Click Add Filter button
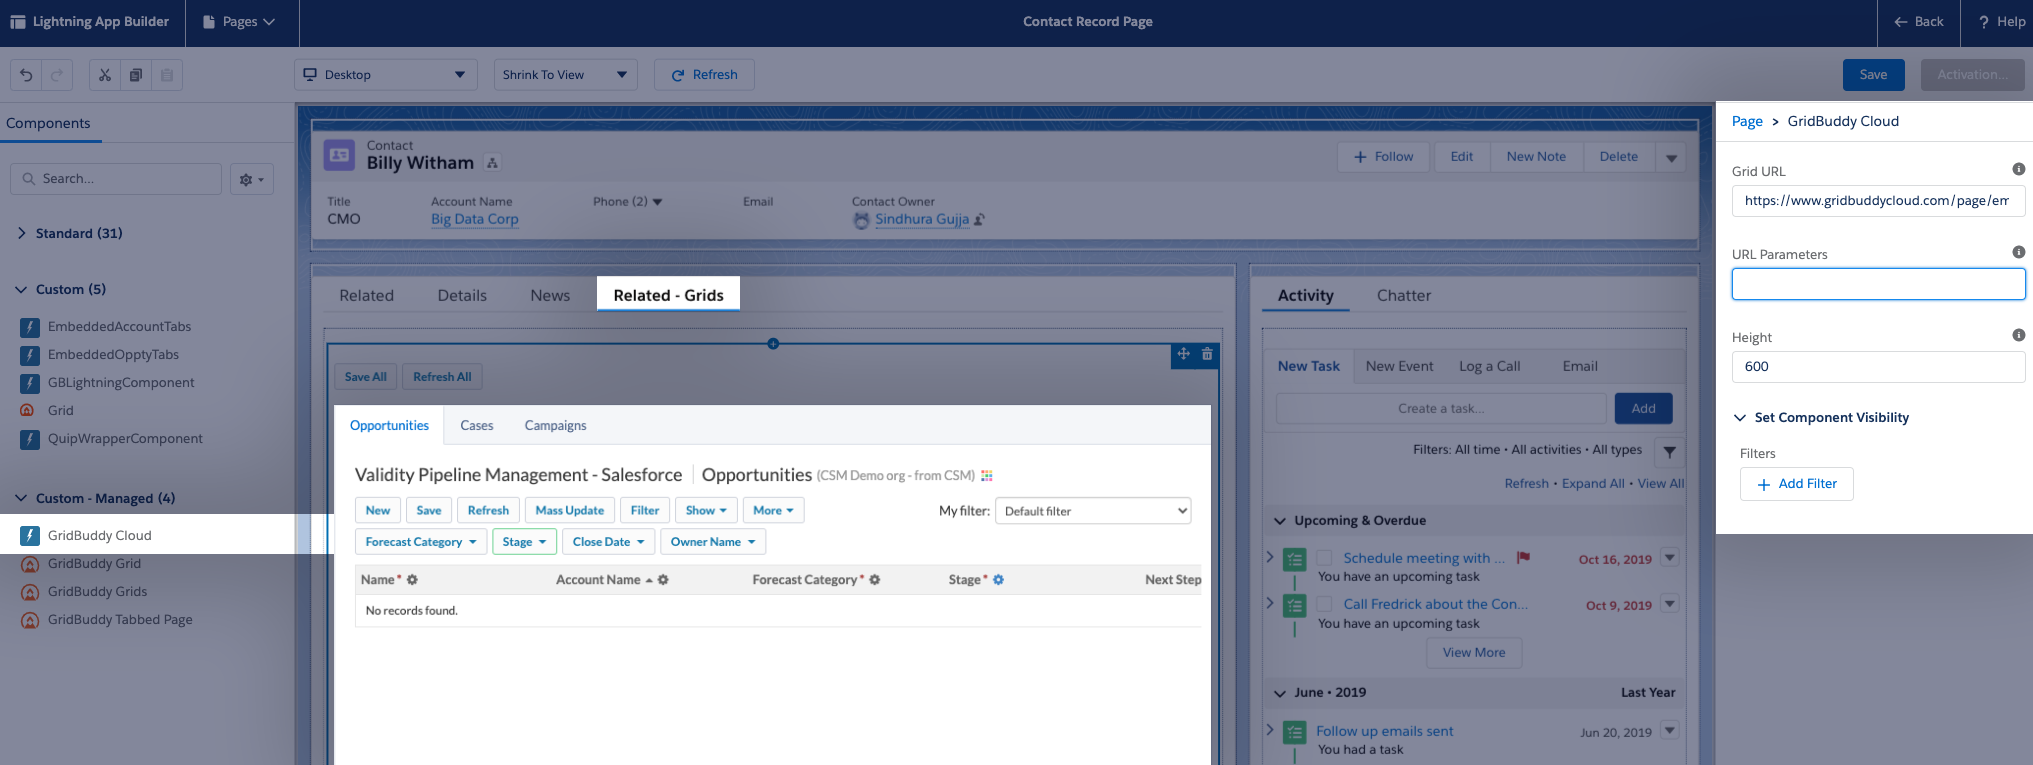Screen dimensions: 2033x765 click(x=1796, y=484)
